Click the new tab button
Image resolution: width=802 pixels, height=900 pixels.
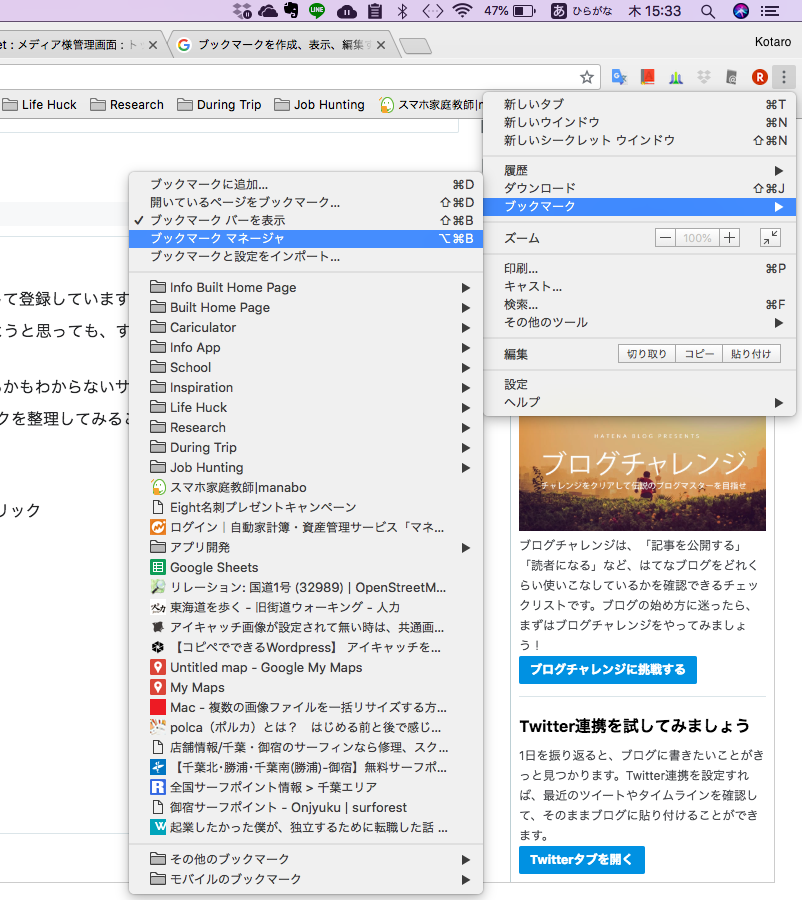click(415, 46)
